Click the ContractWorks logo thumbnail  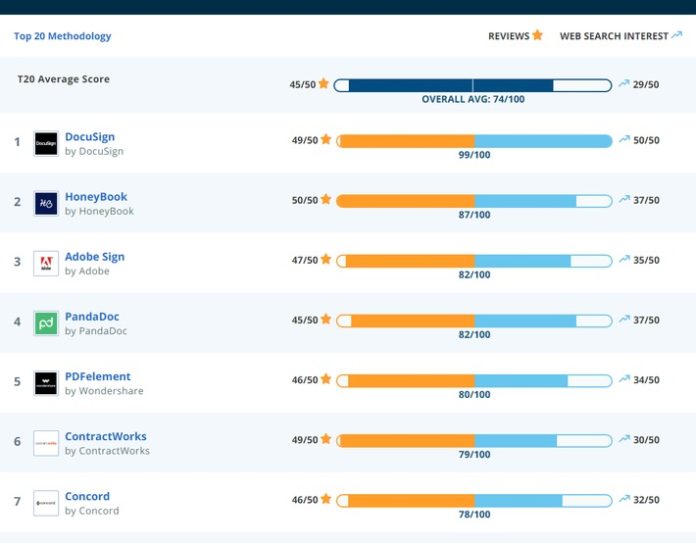(46, 443)
